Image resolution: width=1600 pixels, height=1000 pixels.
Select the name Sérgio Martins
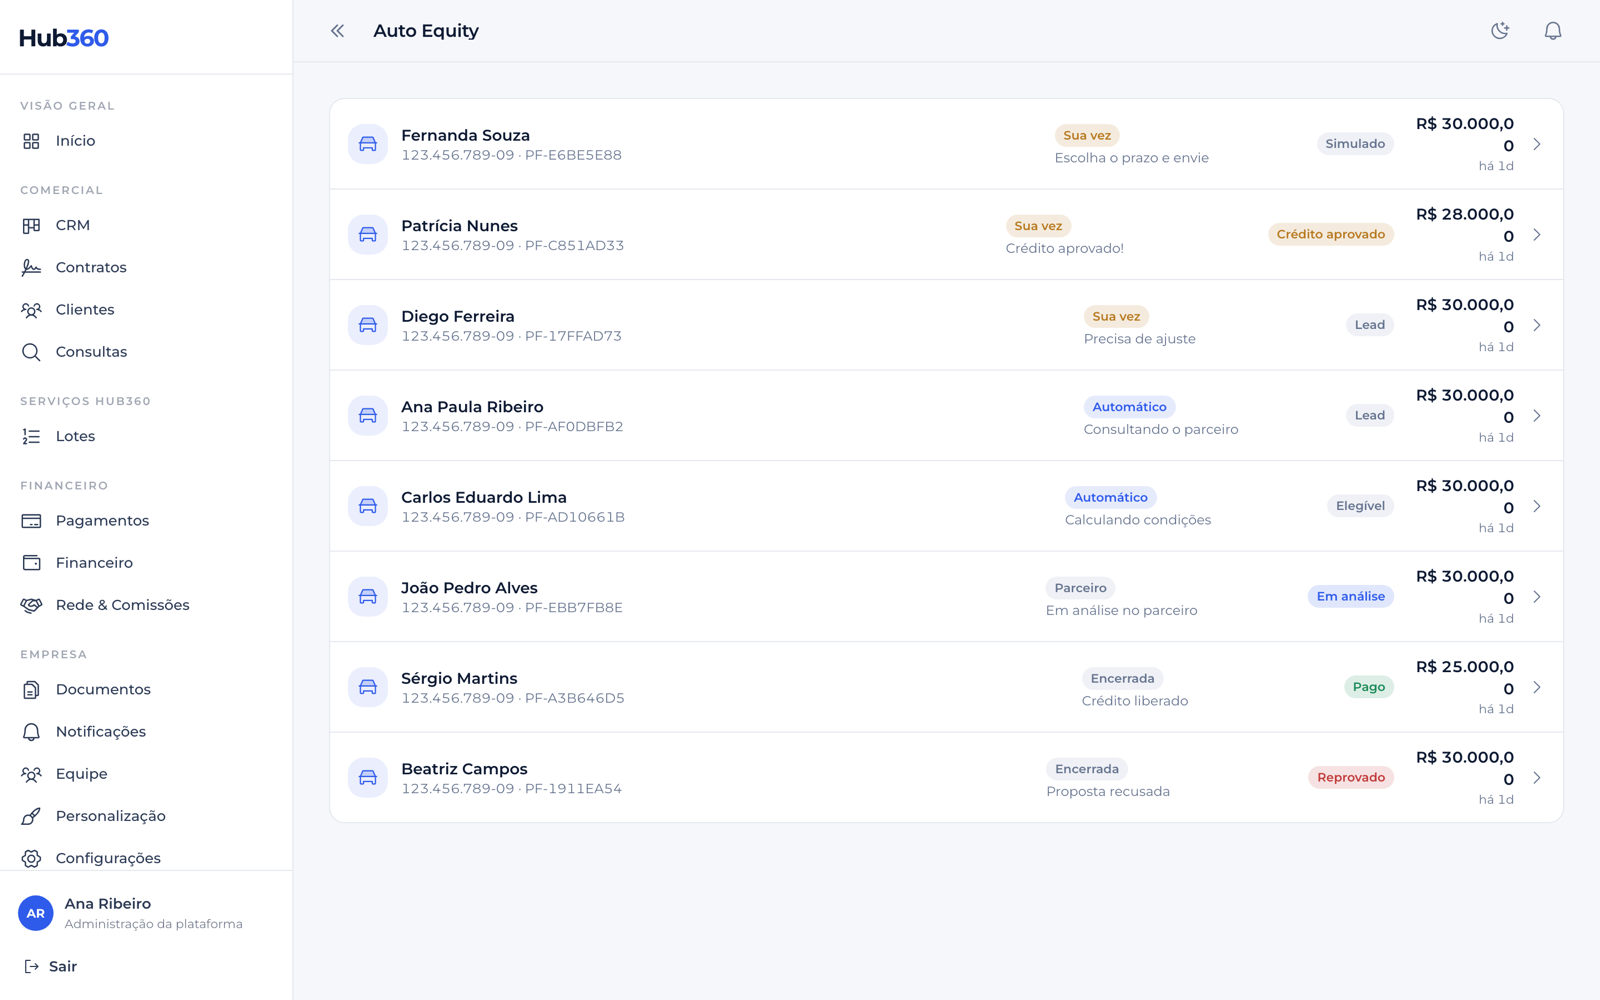click(x=459, y=679)
